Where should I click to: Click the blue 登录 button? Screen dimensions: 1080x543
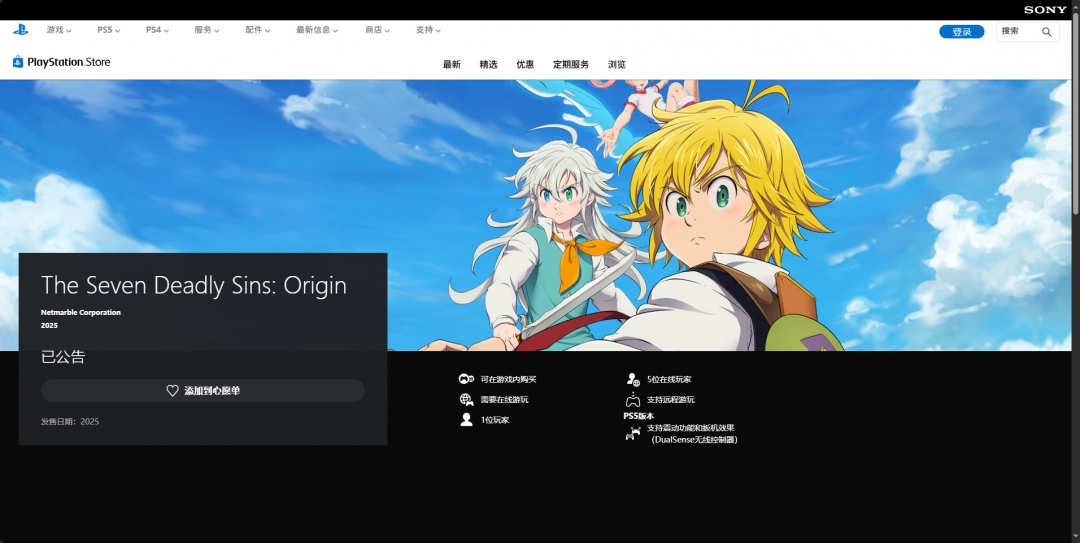961,32
